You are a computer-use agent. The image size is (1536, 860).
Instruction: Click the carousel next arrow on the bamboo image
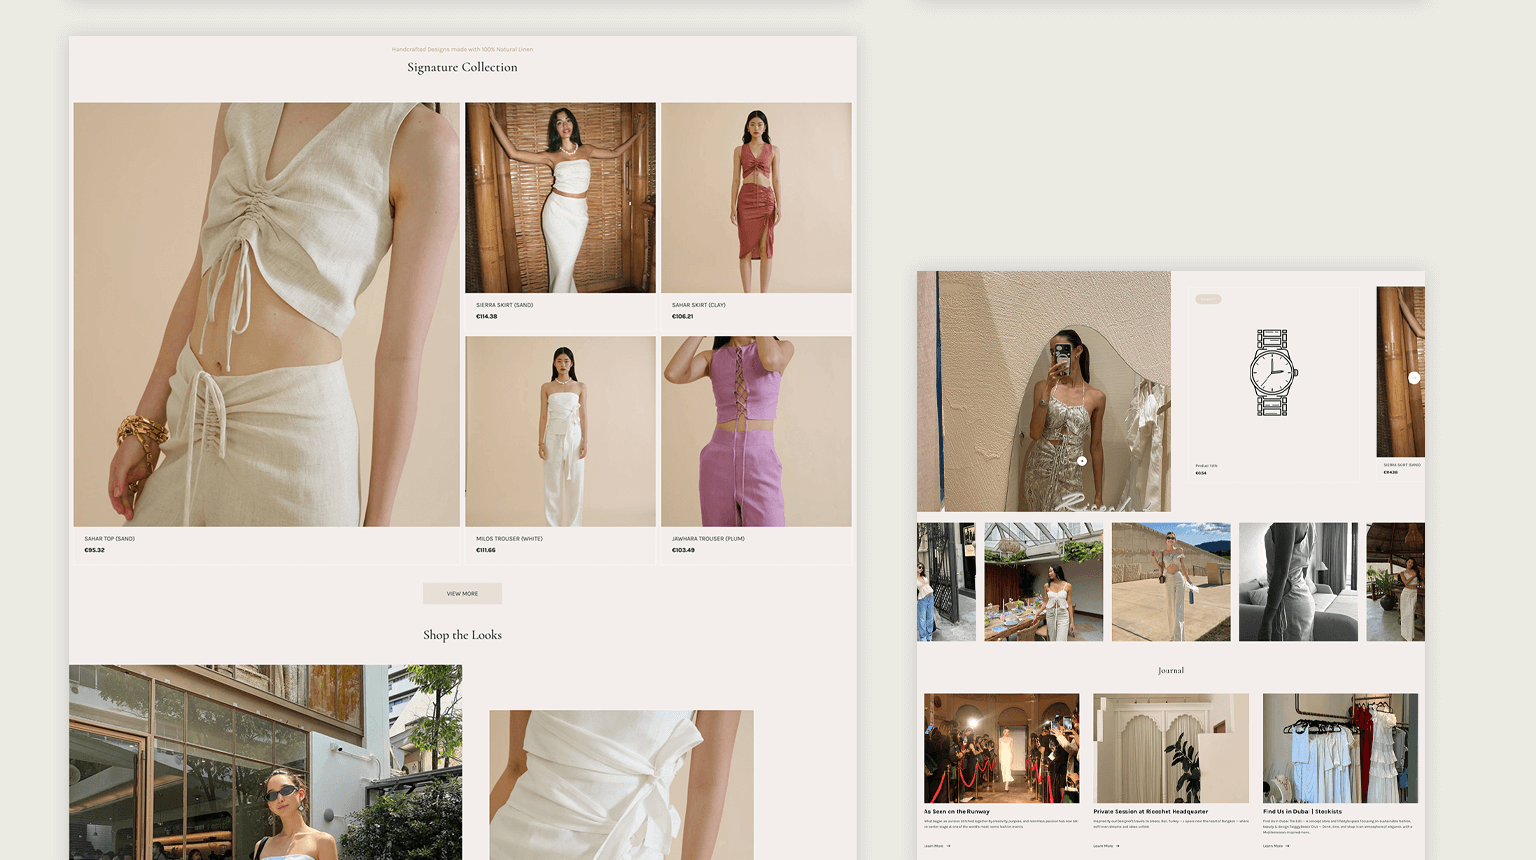(1413, 378)
